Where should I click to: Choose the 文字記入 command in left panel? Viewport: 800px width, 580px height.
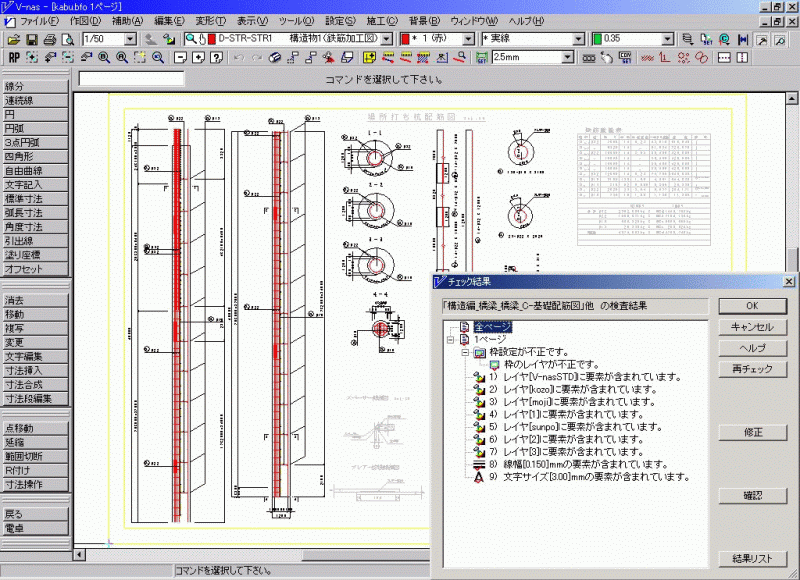pyautogui.click(x=23, y=185)
